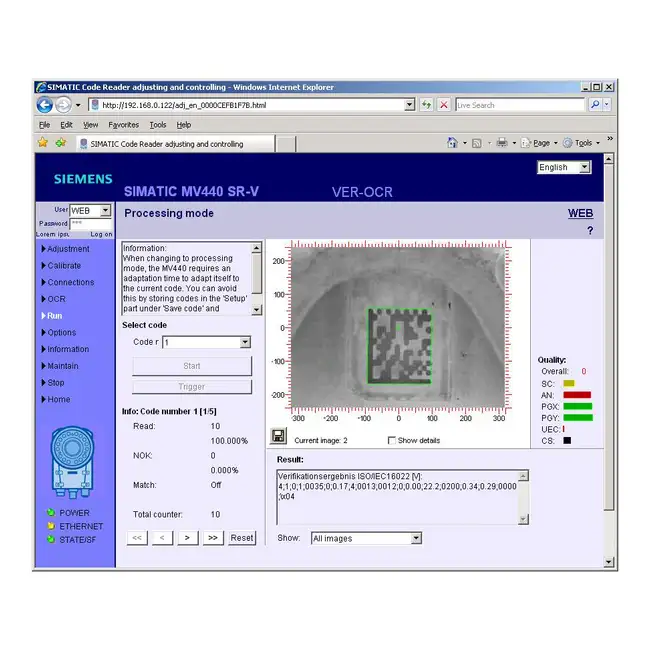Click the browser Back arrow button
650x650 pixels.
(x=45, y=105)
